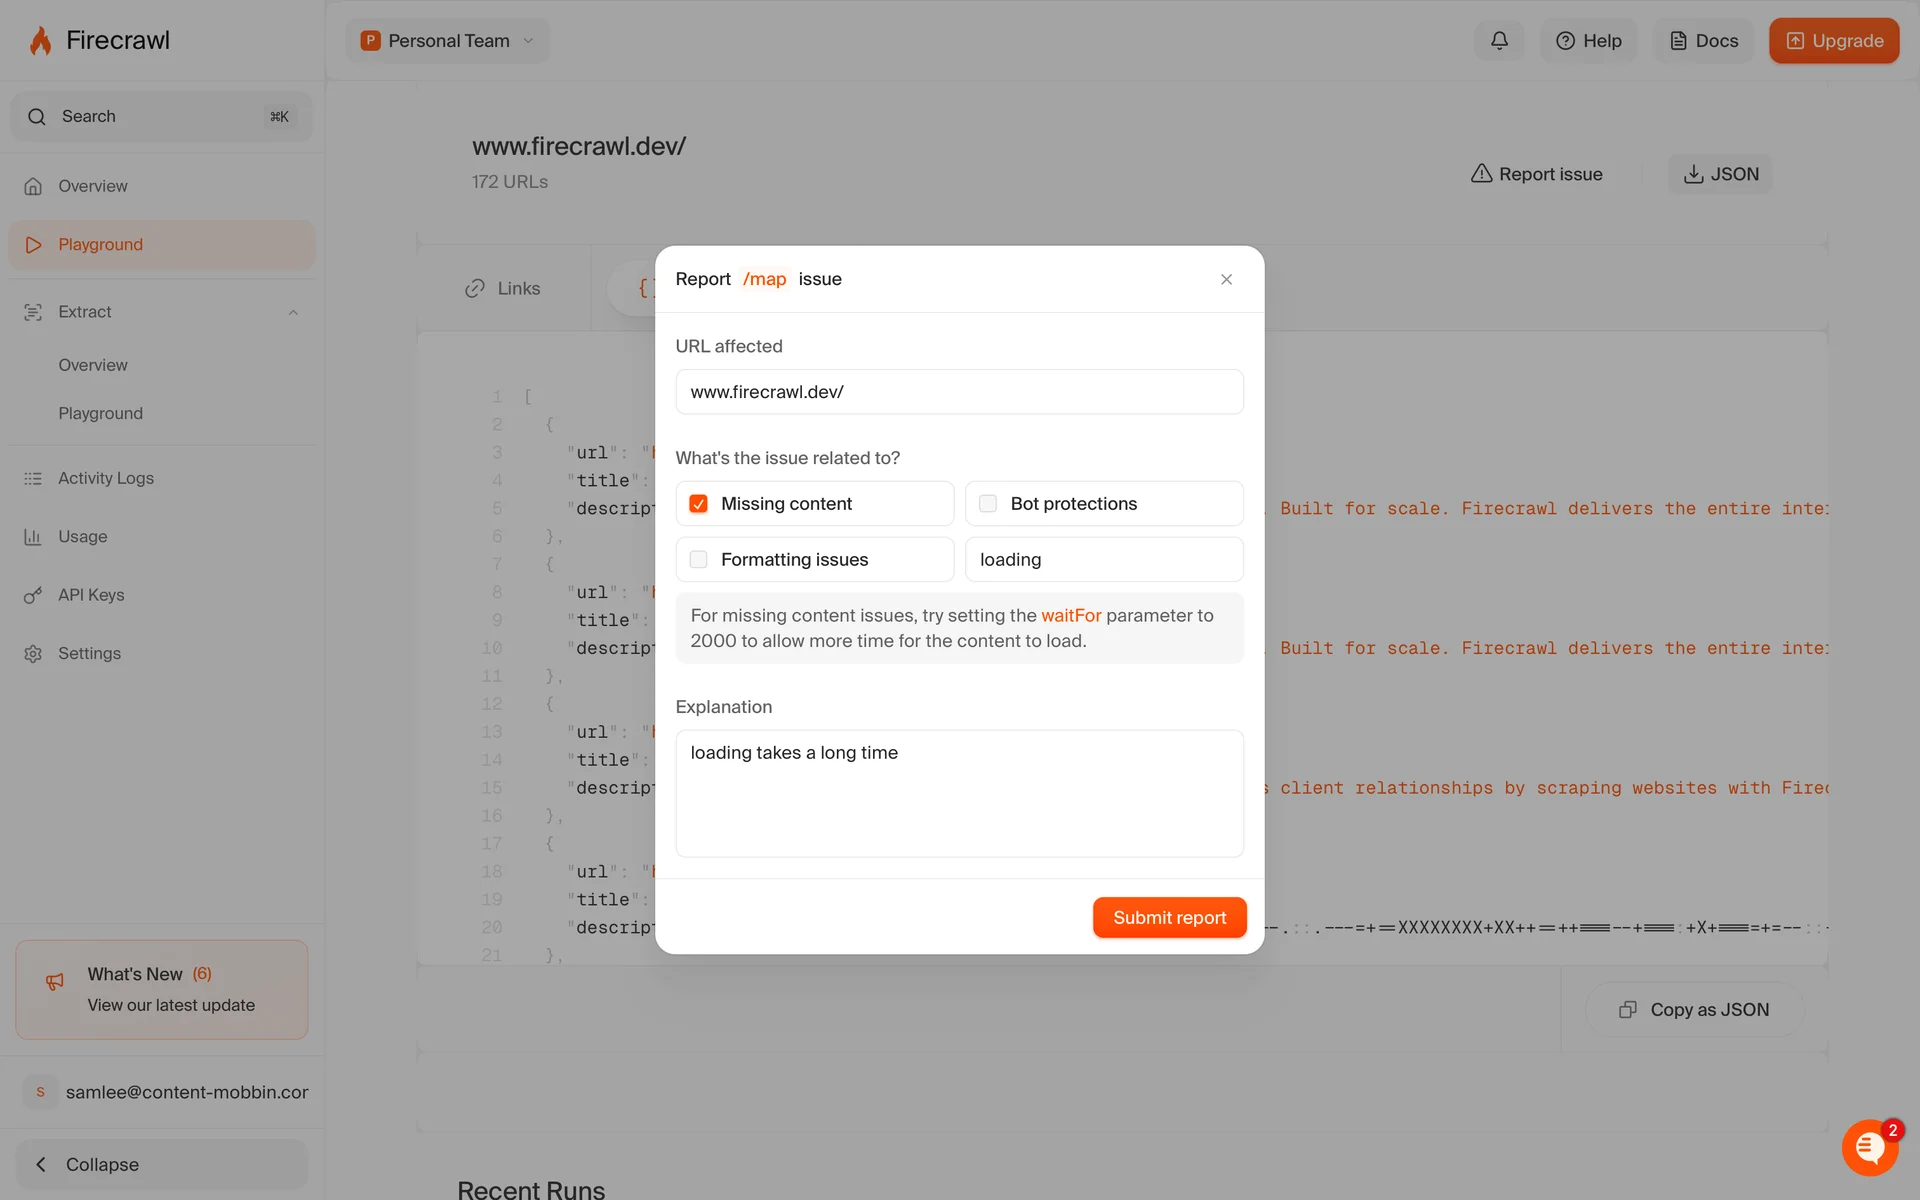Collapse the sidebar with Collapse button
This screenshot has width=1920, height=1200.
pyautogui.click(x=160, y=1164)
